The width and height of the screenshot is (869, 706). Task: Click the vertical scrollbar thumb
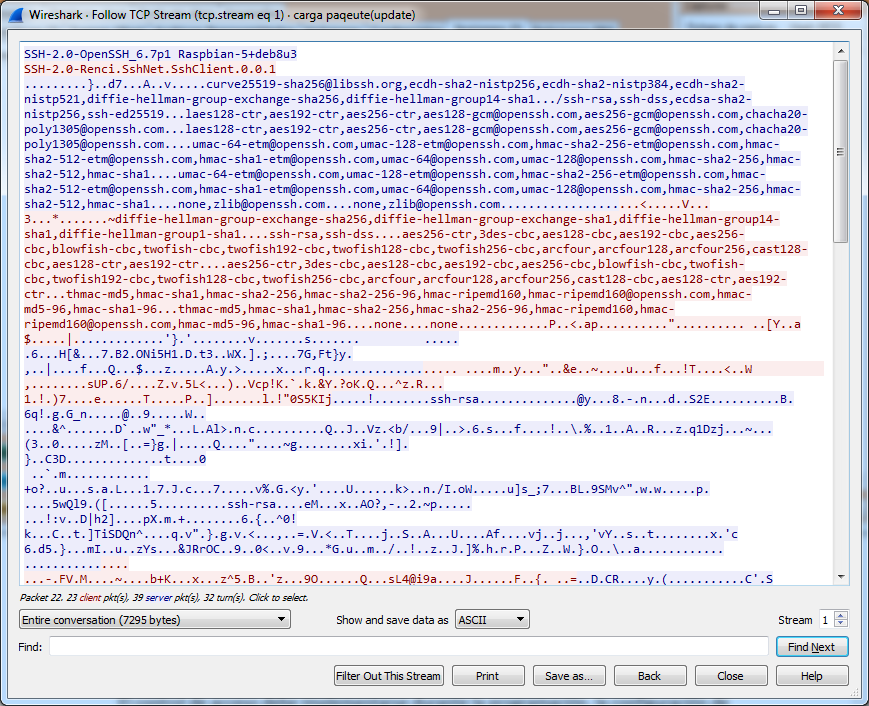840,150
